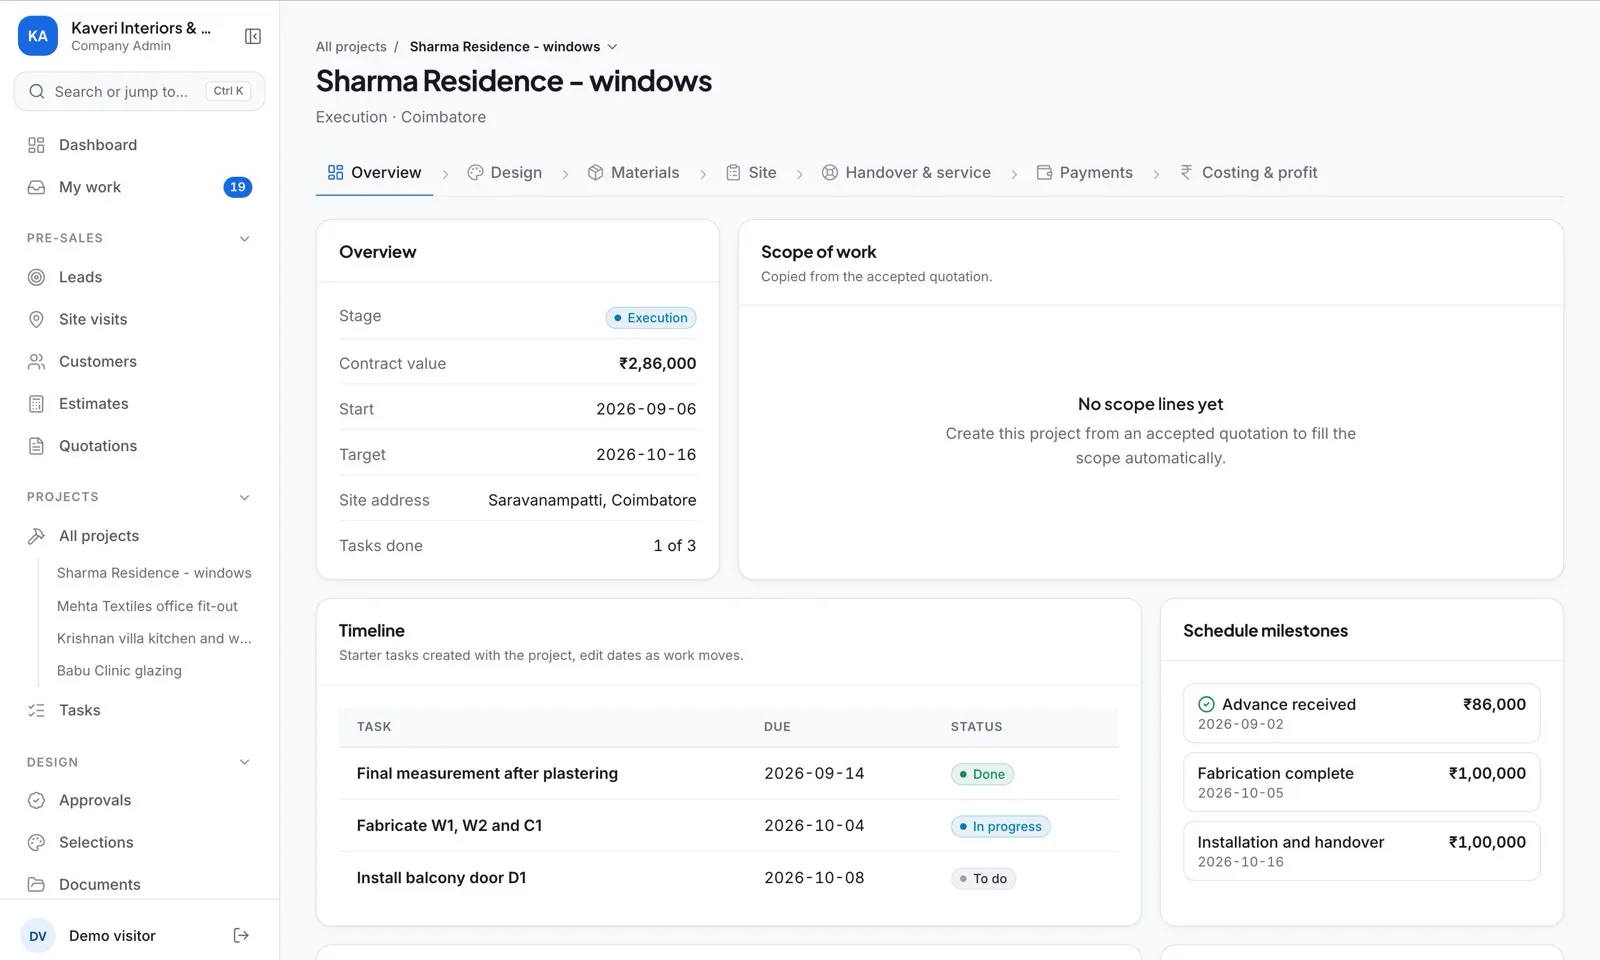Click the Leads target icon
The height and width of the screenshot is (960, 1600).
(x=36, y=277)
